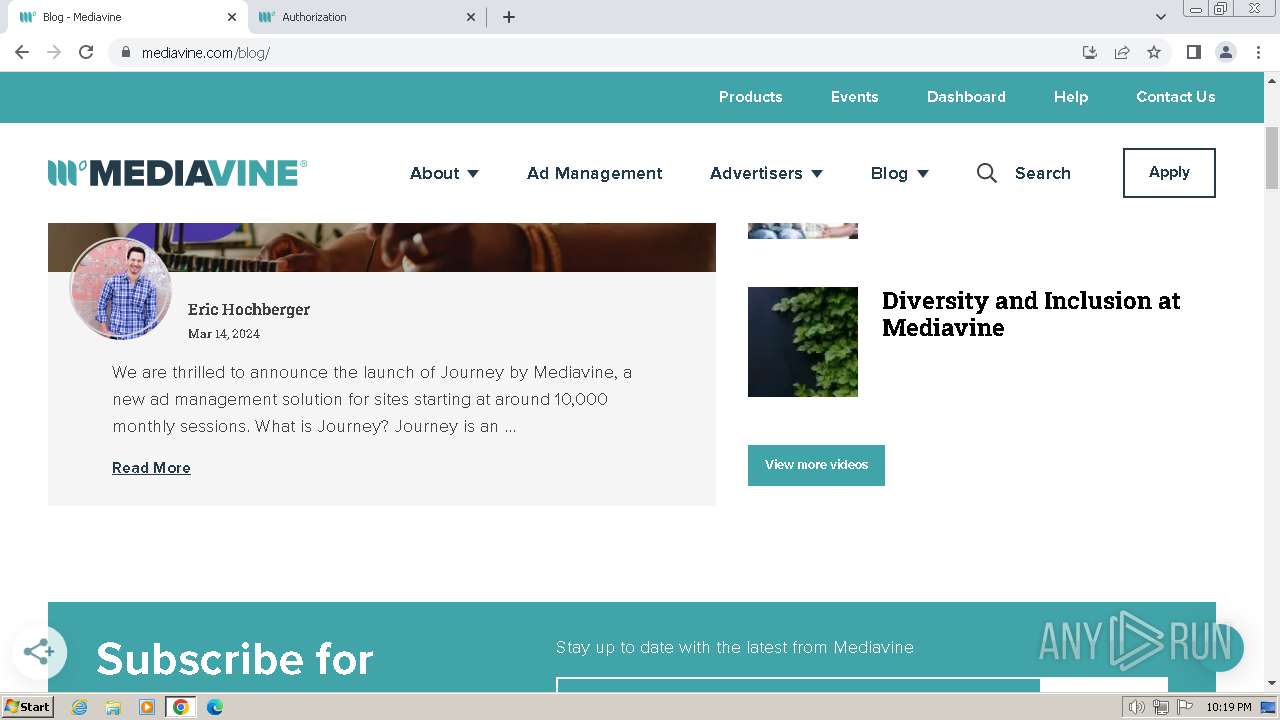Open Chrome three-dot menu
The height and width of the screenshot is (720, 1280).
click(x=1258, y=52)
